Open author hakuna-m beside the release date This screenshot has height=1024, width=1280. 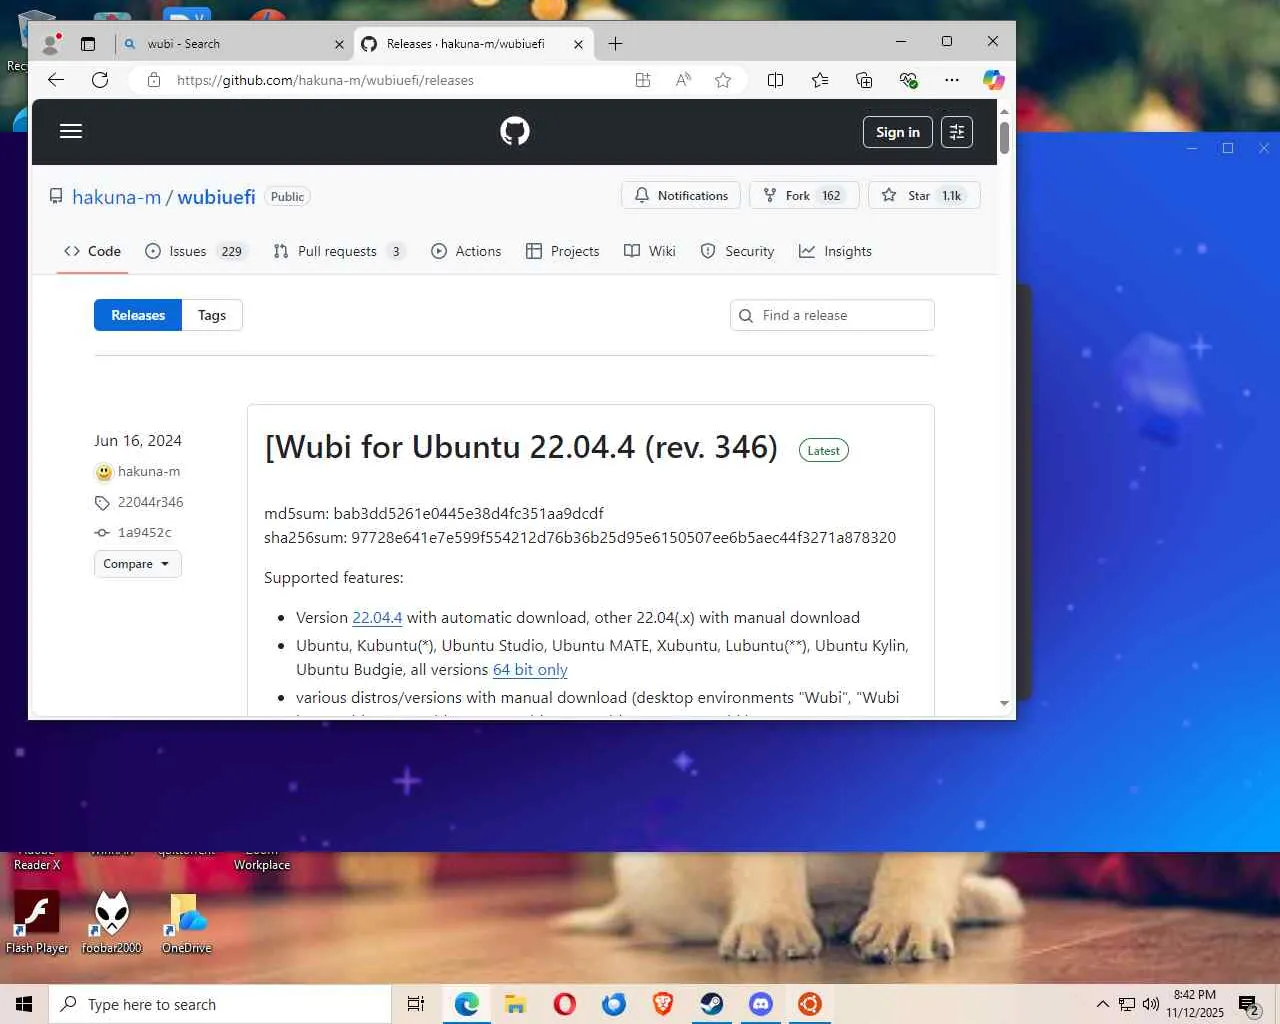point(149,471)
